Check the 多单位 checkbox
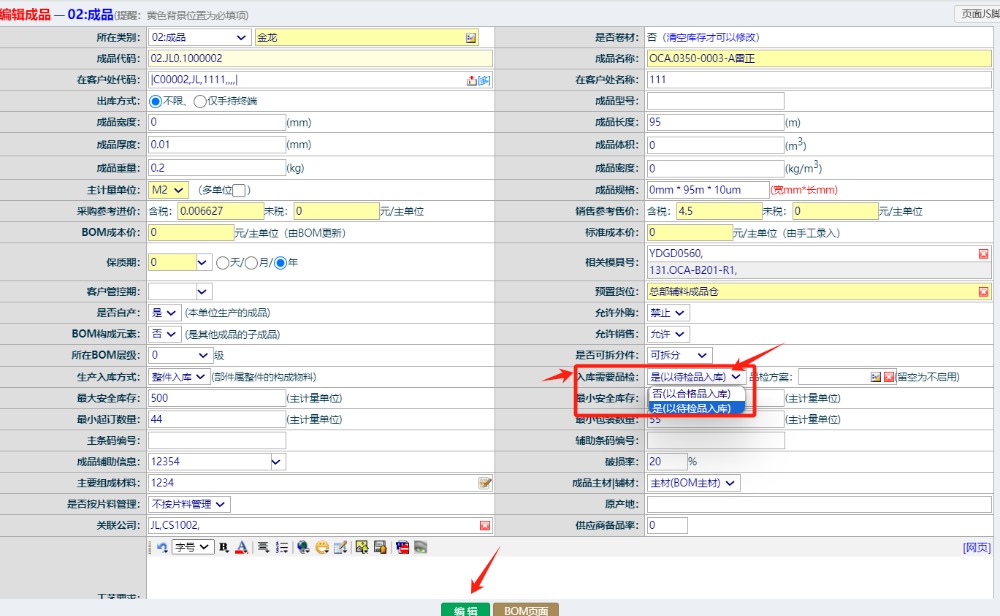Viewport: 1000px width, 616px height. (240, 190)
